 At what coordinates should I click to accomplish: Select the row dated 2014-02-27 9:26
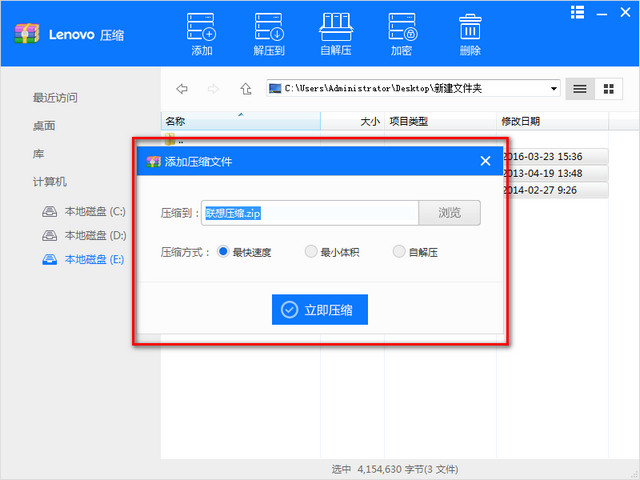(555, 190)
